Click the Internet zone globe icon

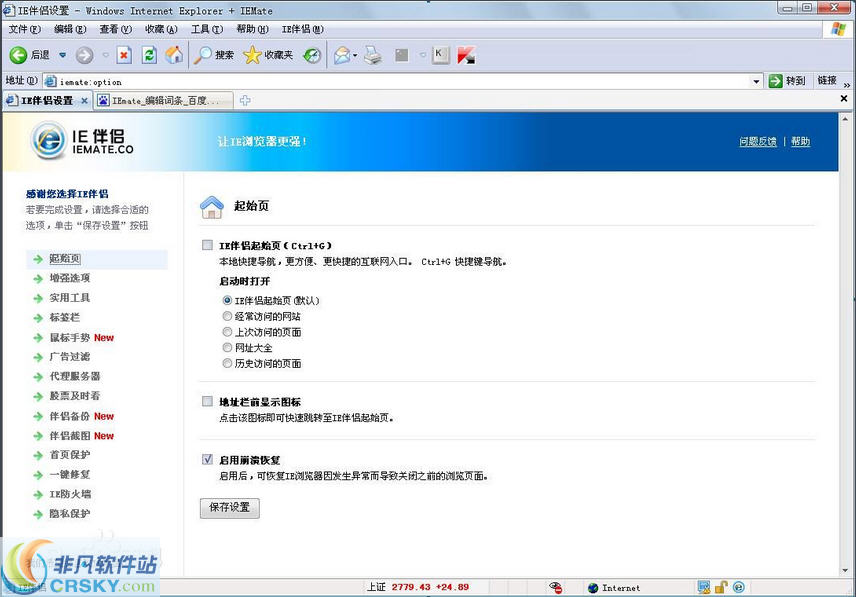[x=593, y=588]
